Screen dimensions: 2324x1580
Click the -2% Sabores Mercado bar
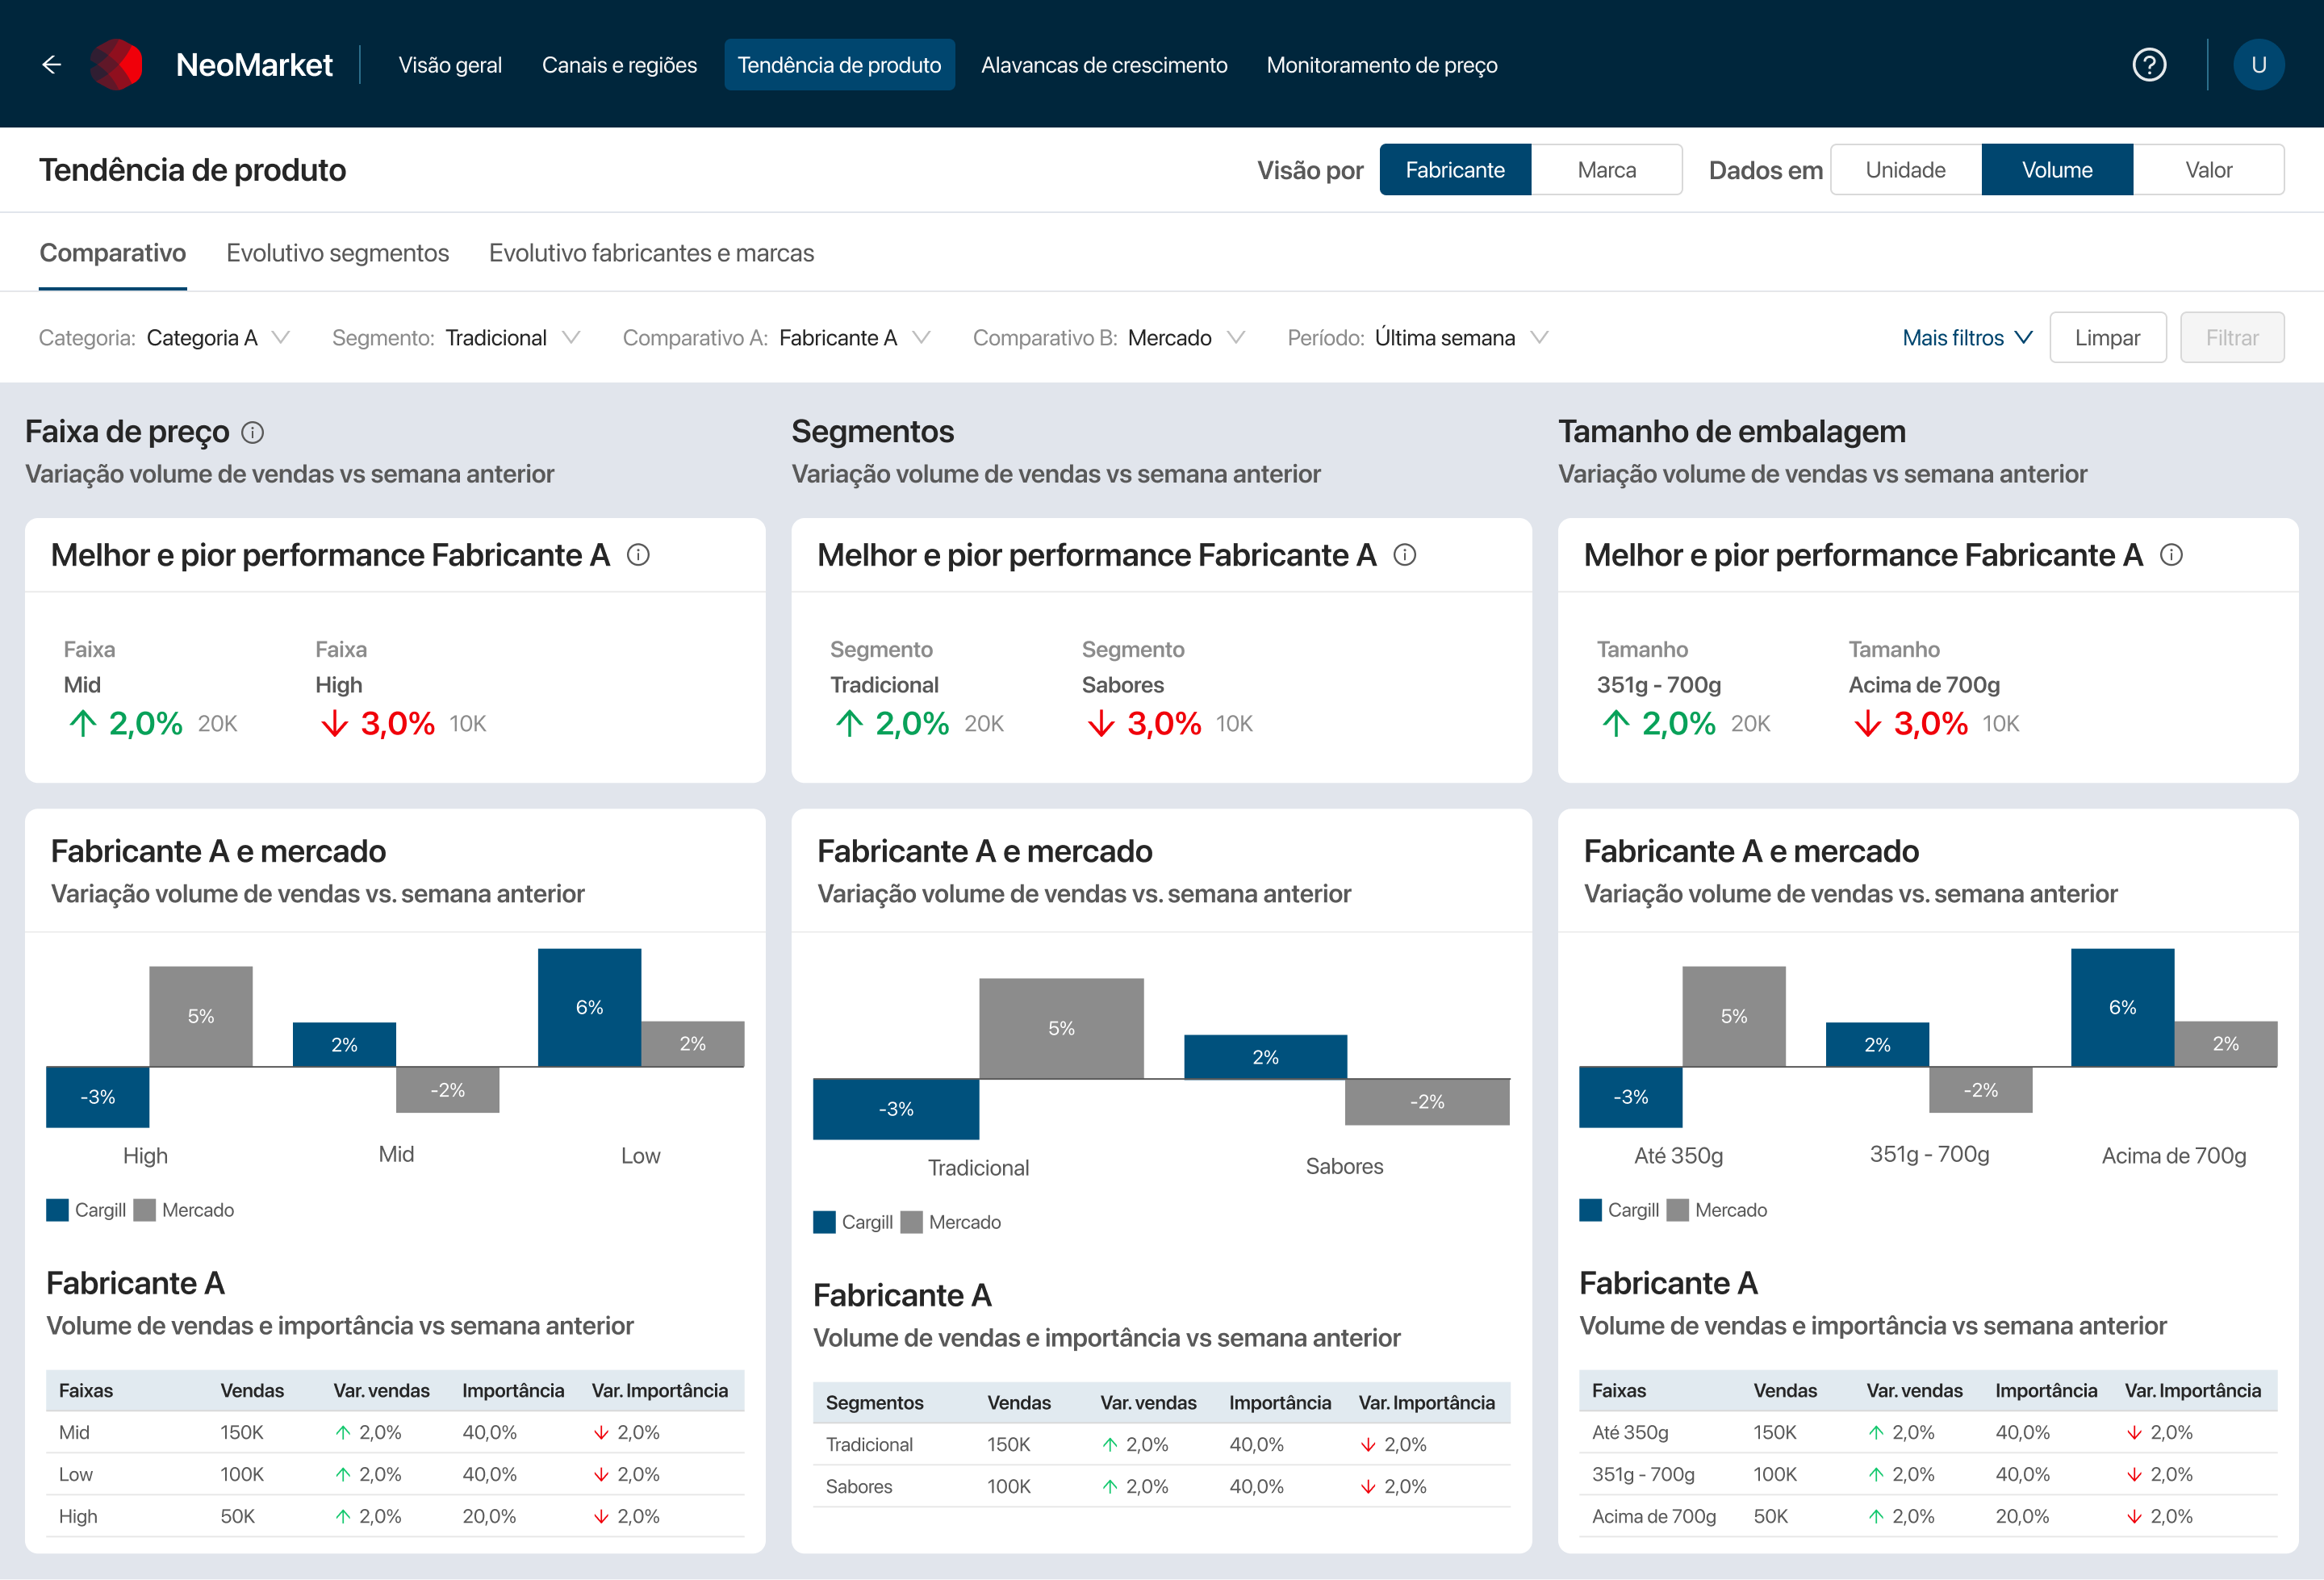pos(1427,1102)
